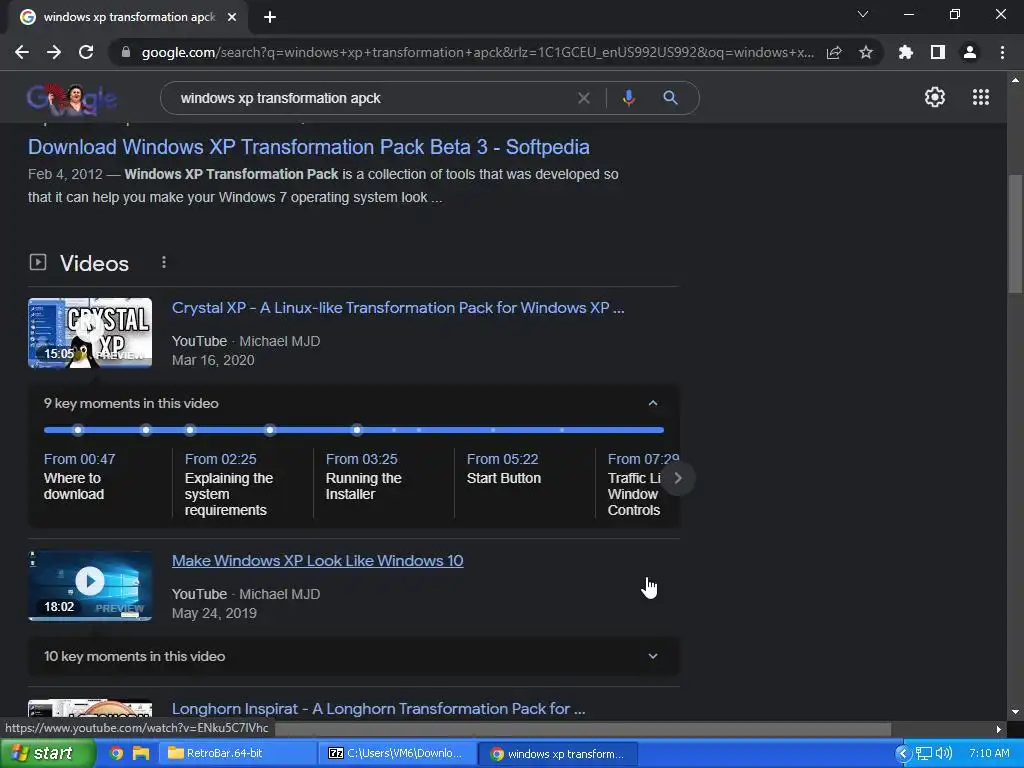Expand the 10 key moments section
Image resolution: width=1024 pixels, height=768 pixels.
652,656
